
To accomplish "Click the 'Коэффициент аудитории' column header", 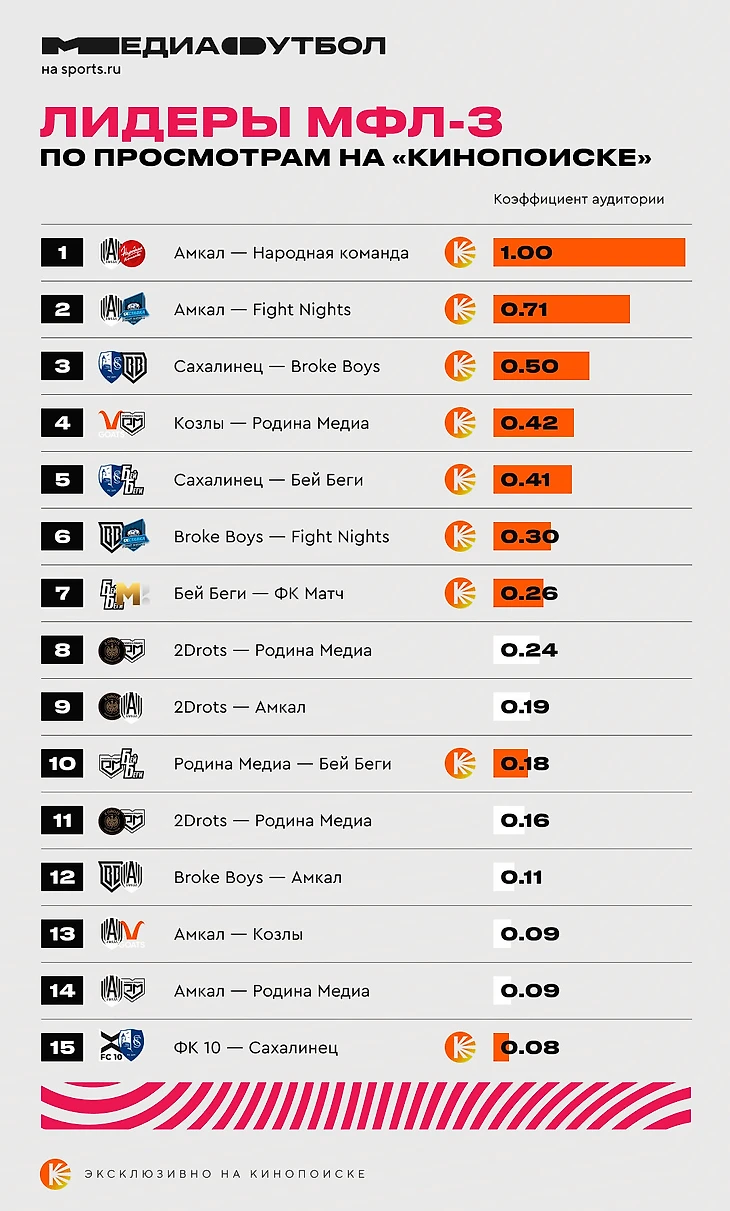I will (x=578, y=199).
